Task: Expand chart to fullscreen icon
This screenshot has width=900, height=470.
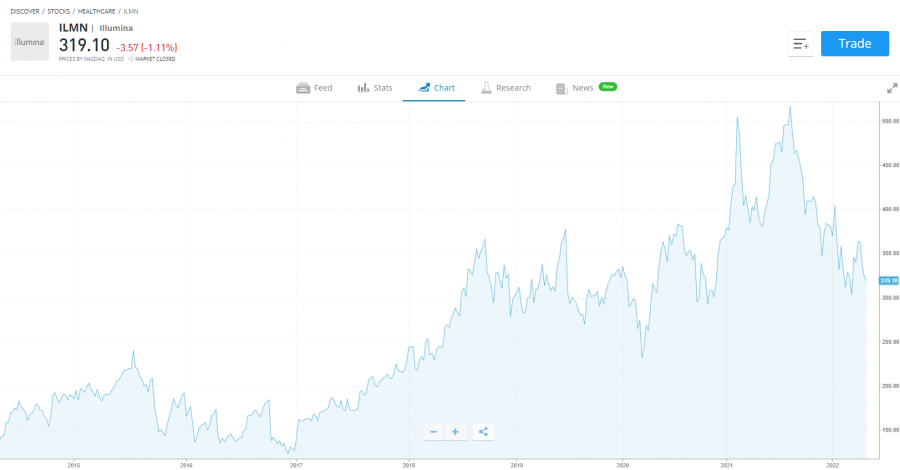Action: pyautogui.click(x=892, y=88)
